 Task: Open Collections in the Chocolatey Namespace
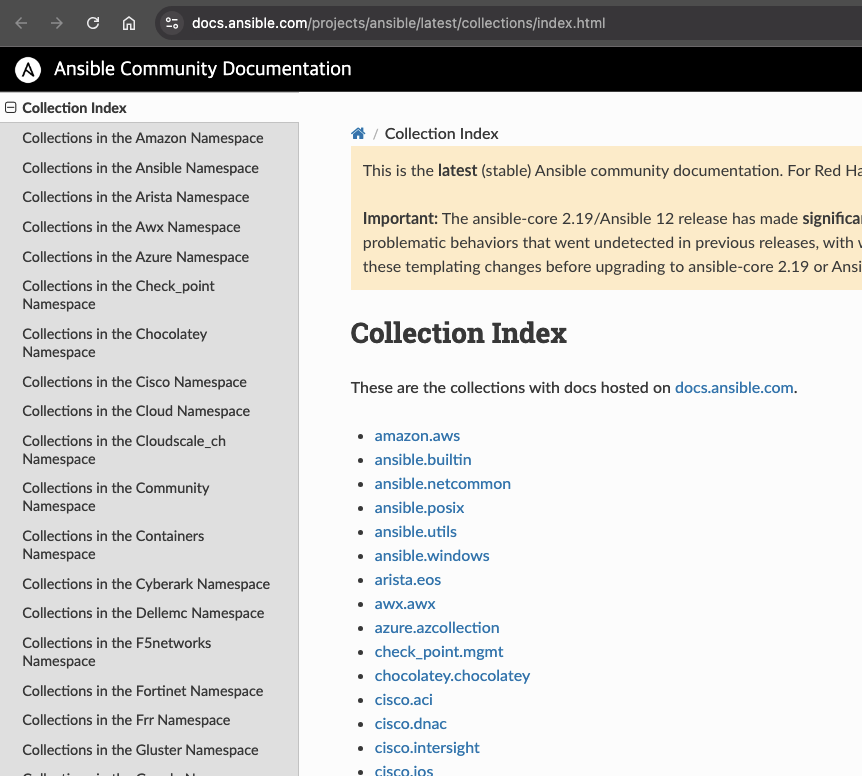click(115, 343)
